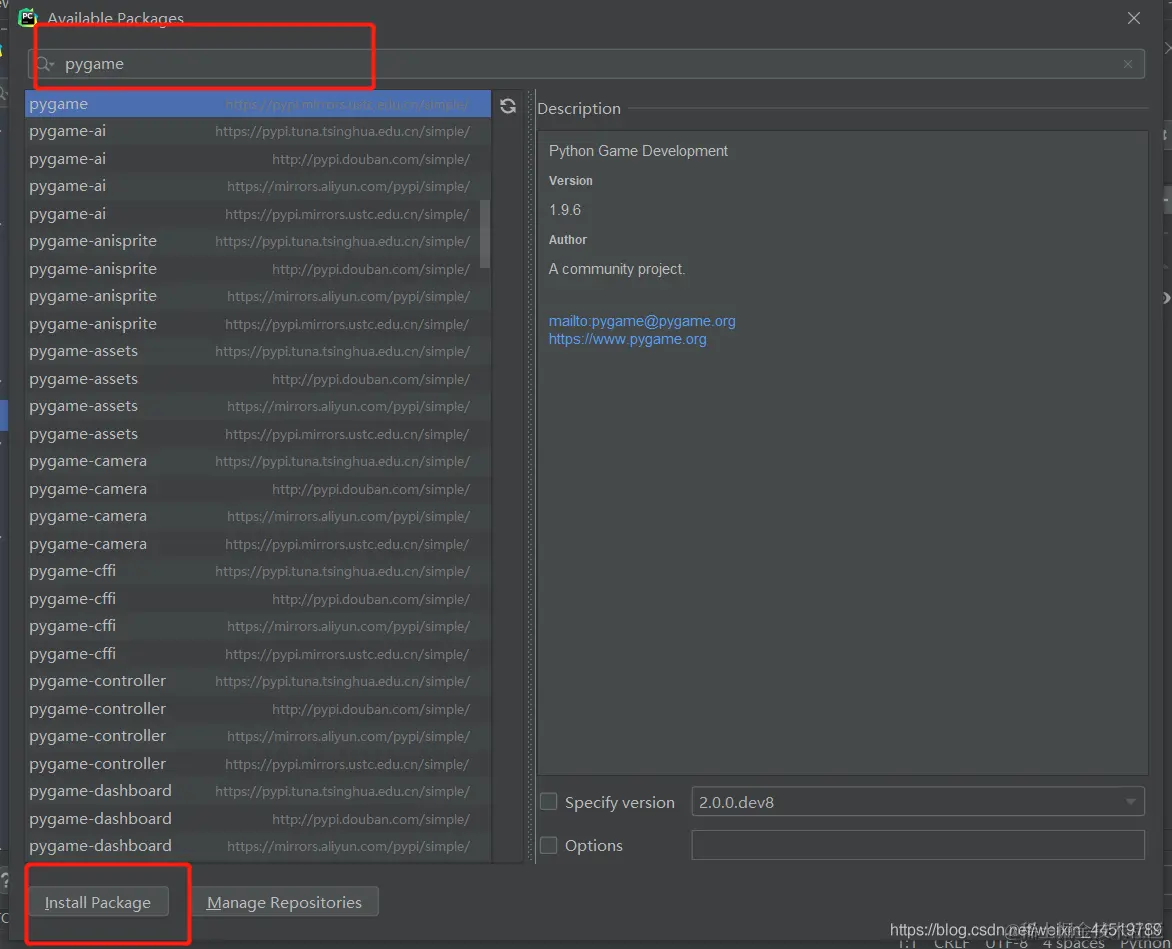Open the version dropdown showing 2.0.0.dev8

(x=918, y=802)
